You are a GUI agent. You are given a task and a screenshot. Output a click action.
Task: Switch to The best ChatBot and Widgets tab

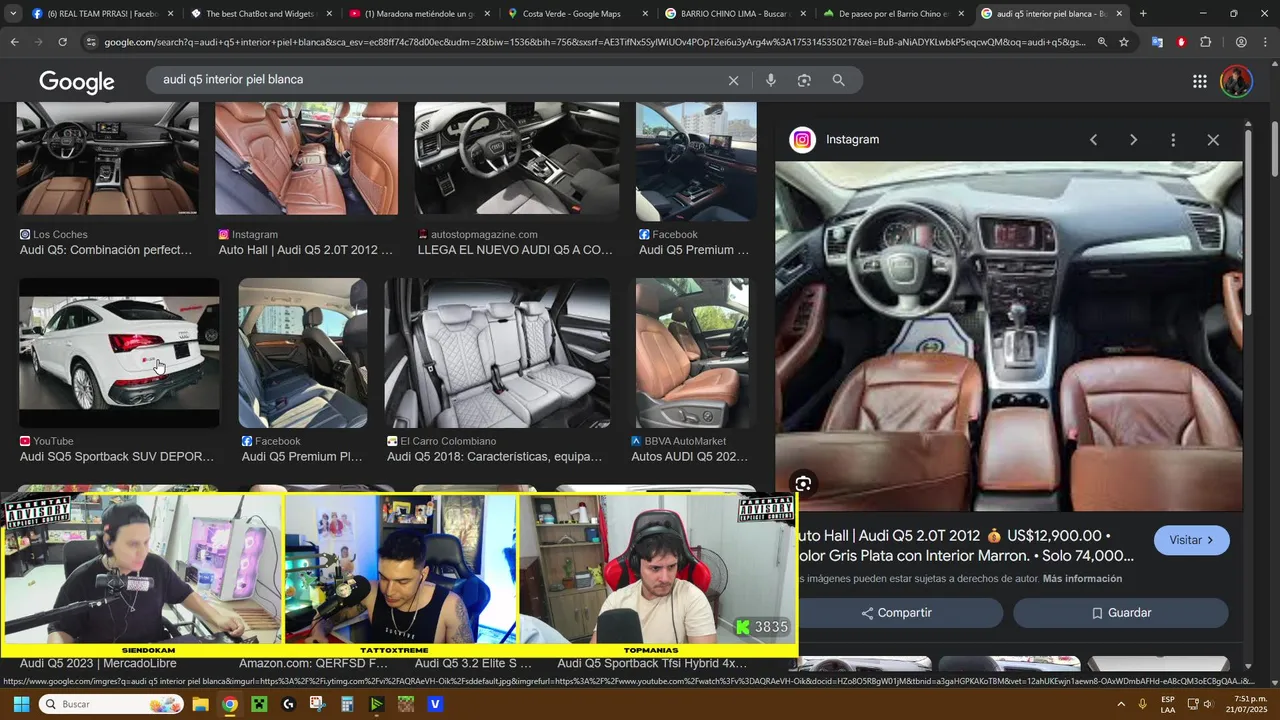[x=260, y=14]
